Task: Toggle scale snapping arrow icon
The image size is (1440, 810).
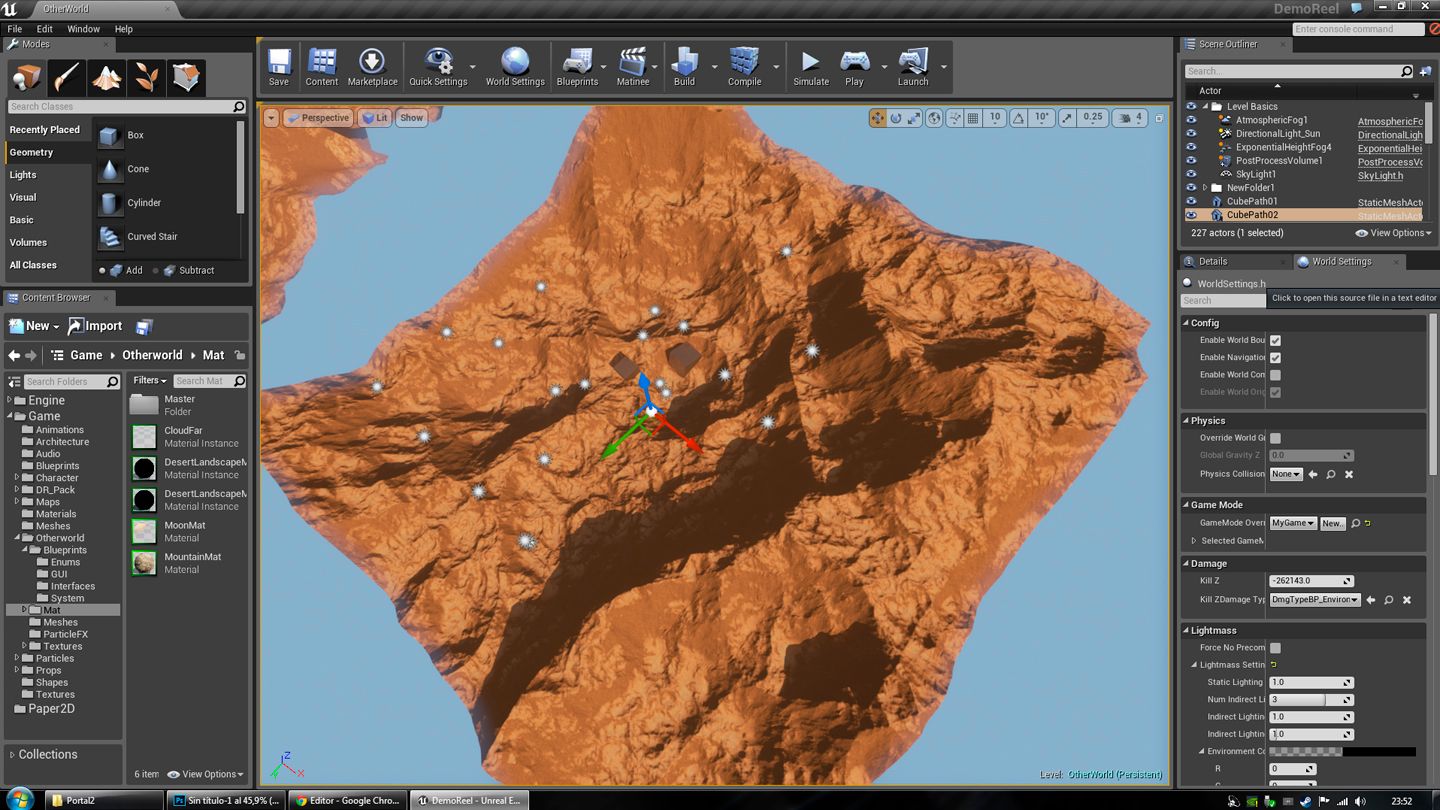Action: coord(1067,118)
